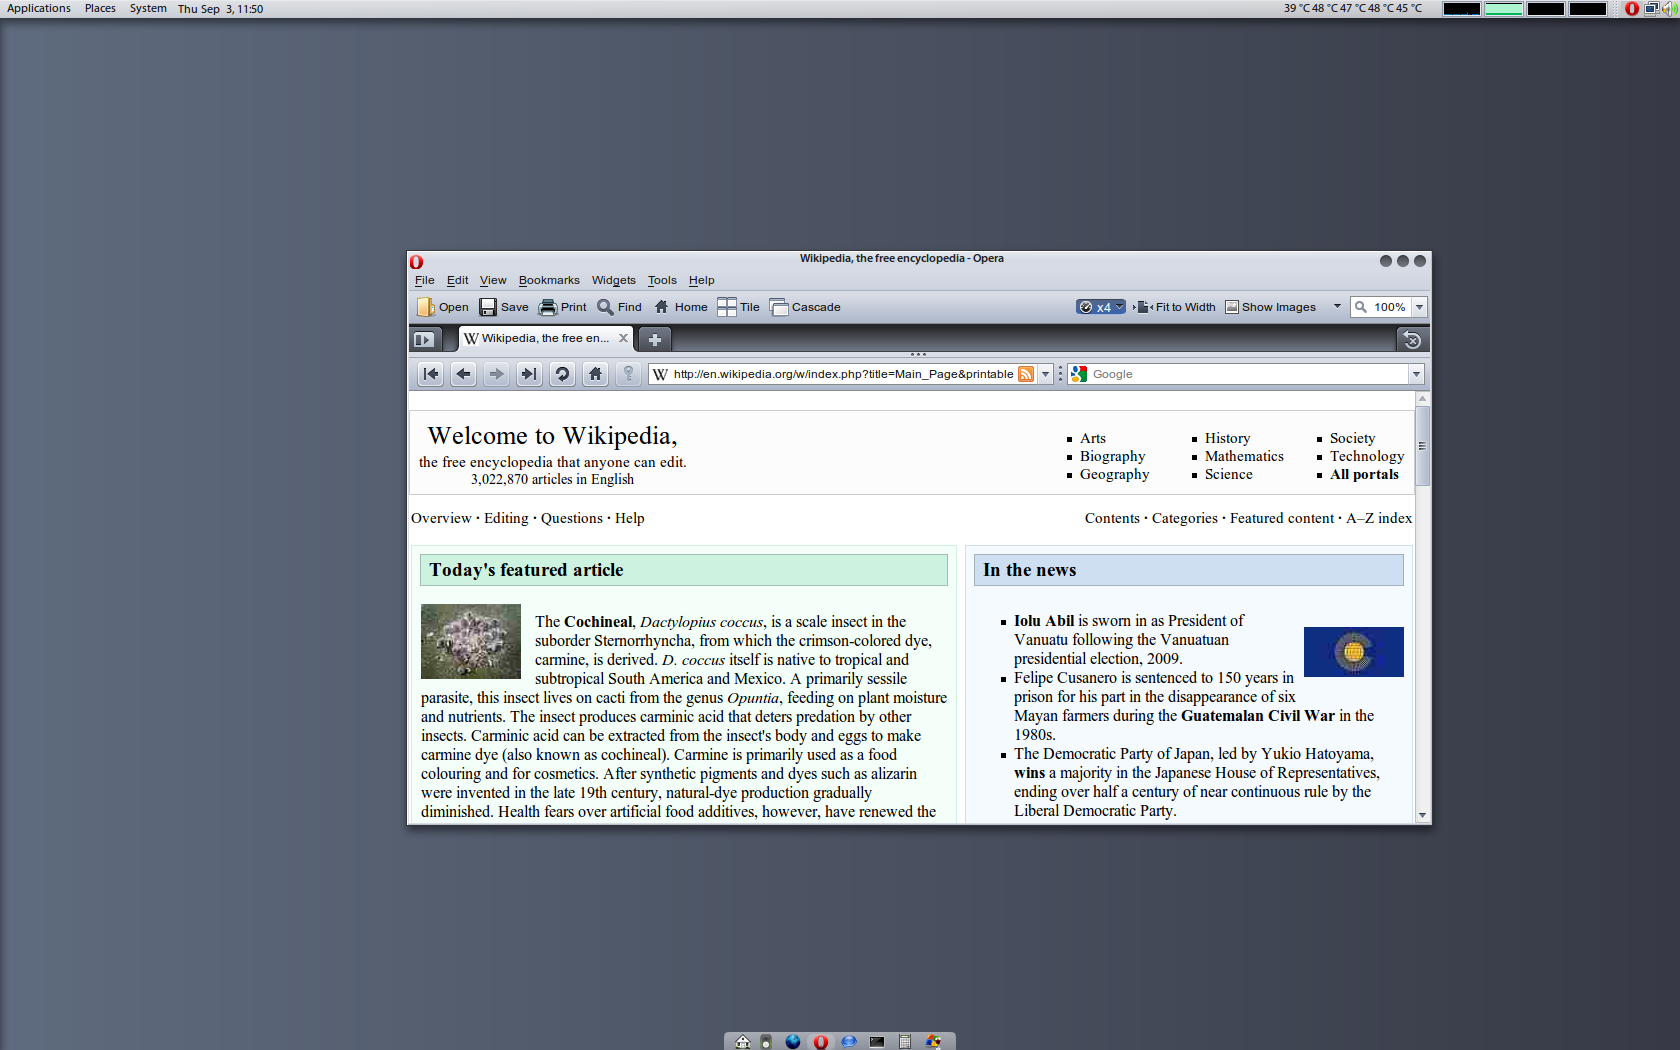Image resolution: width=1680 pixels, height=1050 pixels.
Task: Click the volume speaker tray icon
Action: [1669, 8]
